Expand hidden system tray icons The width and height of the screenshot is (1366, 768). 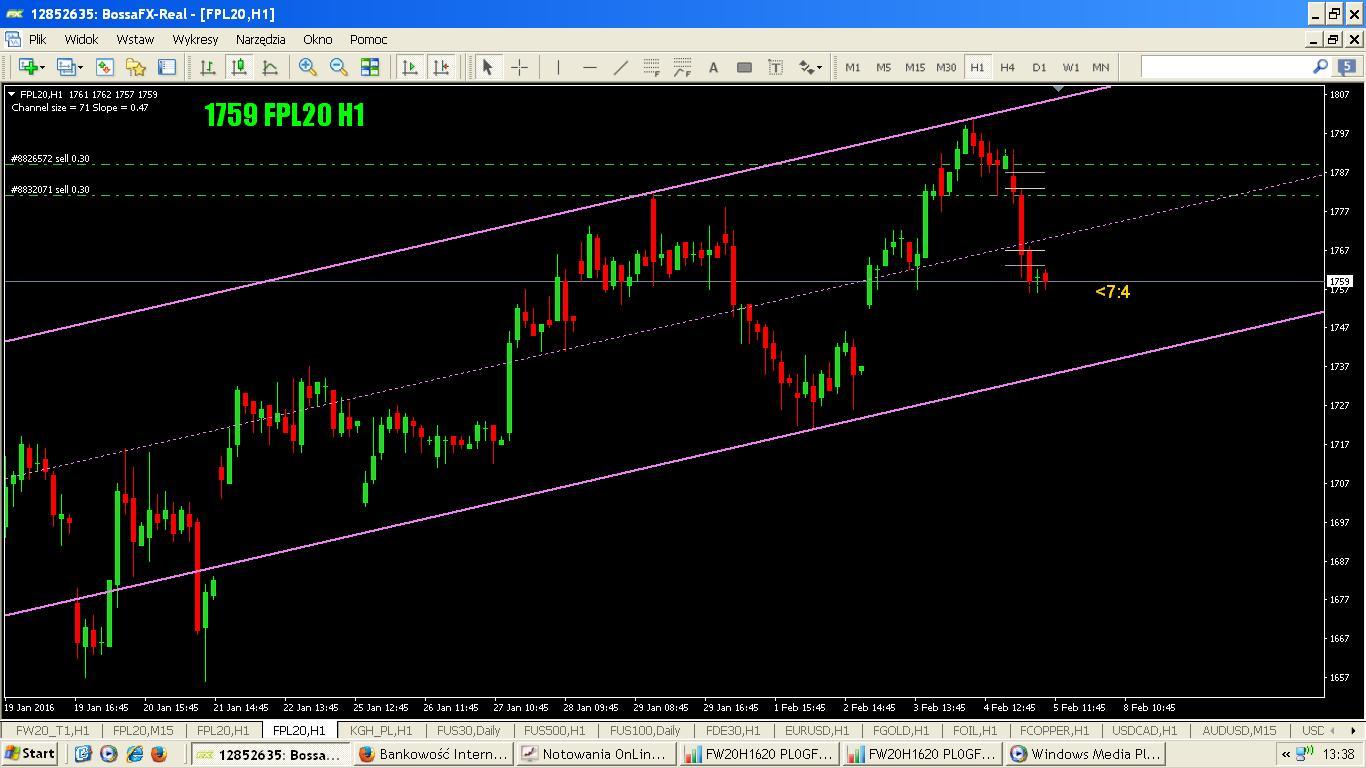[x=1286, y=754]
